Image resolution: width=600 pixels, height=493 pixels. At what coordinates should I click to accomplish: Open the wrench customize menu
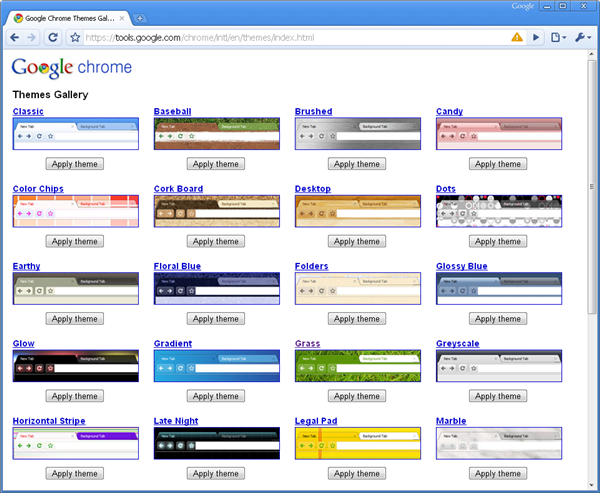tap(583, 38)
